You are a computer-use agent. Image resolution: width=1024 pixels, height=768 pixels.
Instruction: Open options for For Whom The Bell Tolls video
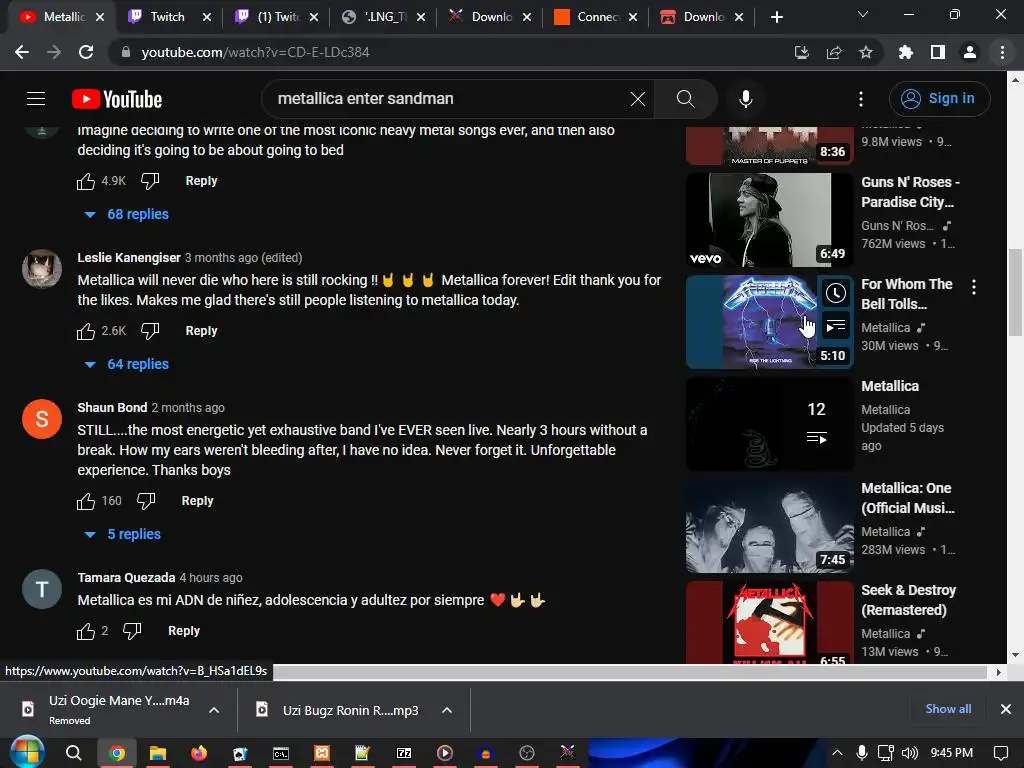click(x=974, y=287)
